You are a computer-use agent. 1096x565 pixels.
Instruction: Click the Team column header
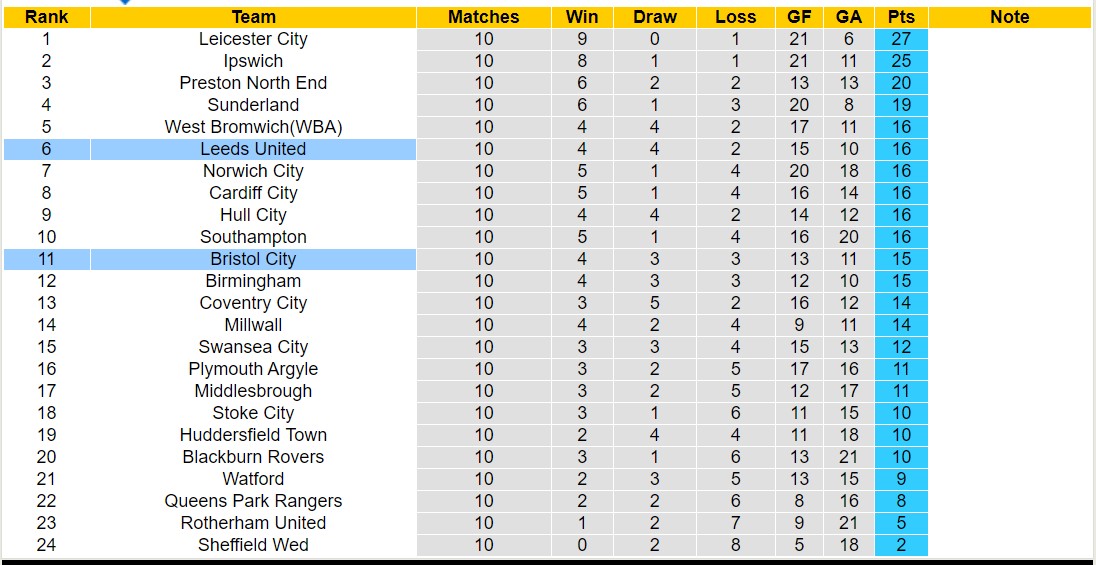[x=253, y=17]
